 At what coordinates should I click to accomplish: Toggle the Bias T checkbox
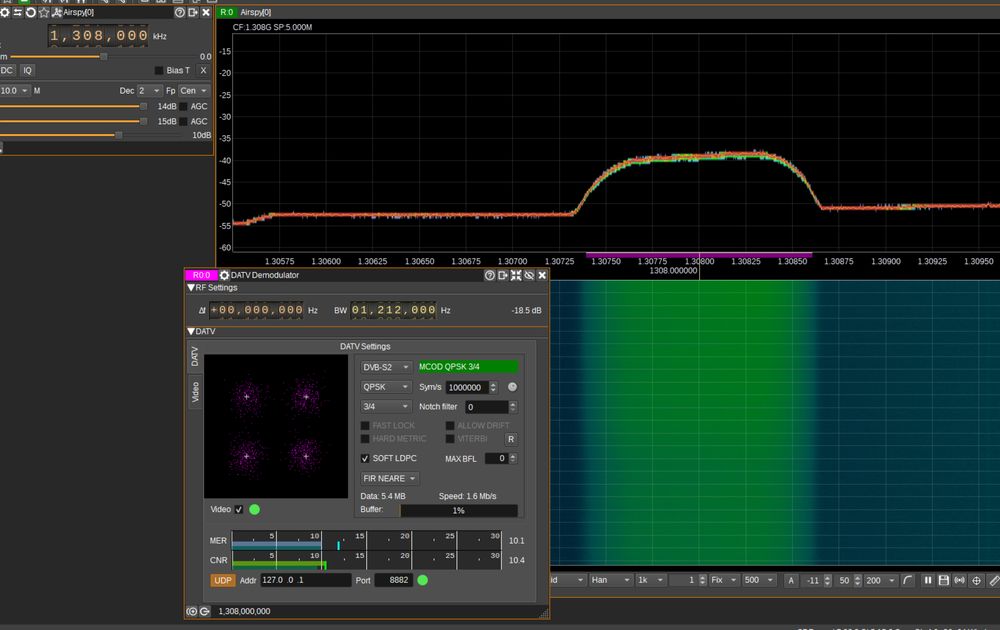(x=159, y=70)
